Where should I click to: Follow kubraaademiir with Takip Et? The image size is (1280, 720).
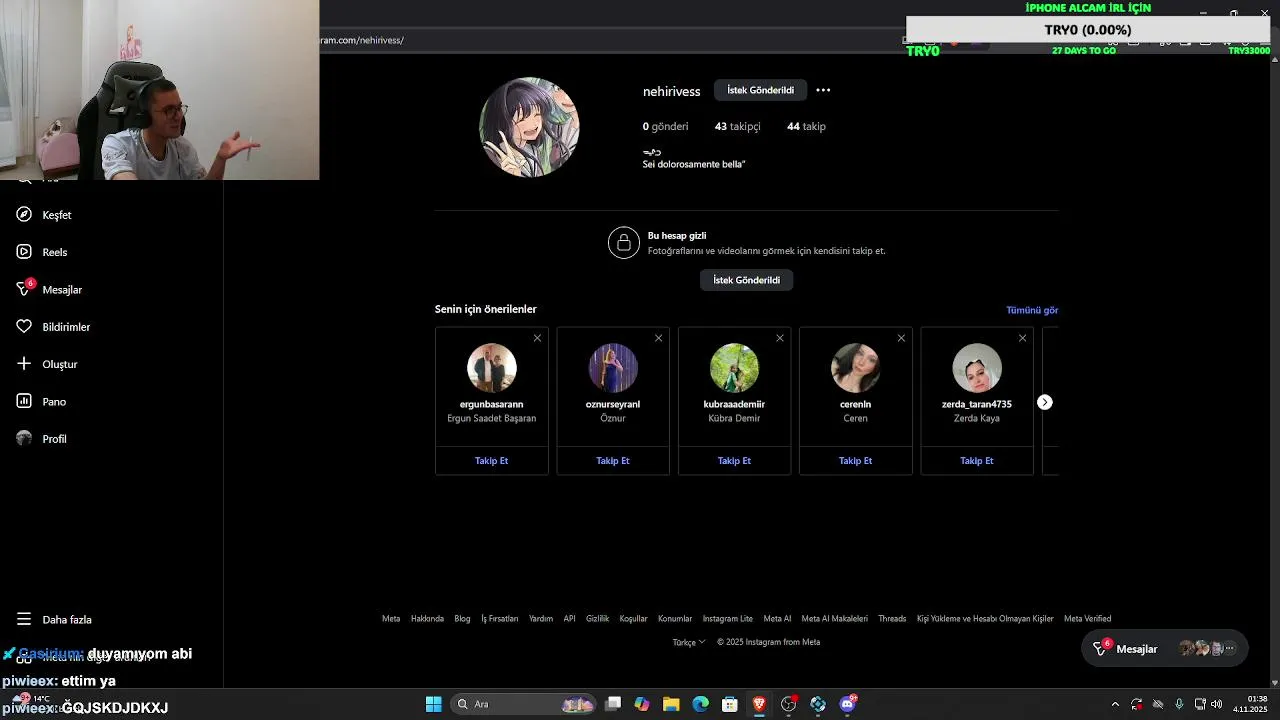(x=734, y=461)
